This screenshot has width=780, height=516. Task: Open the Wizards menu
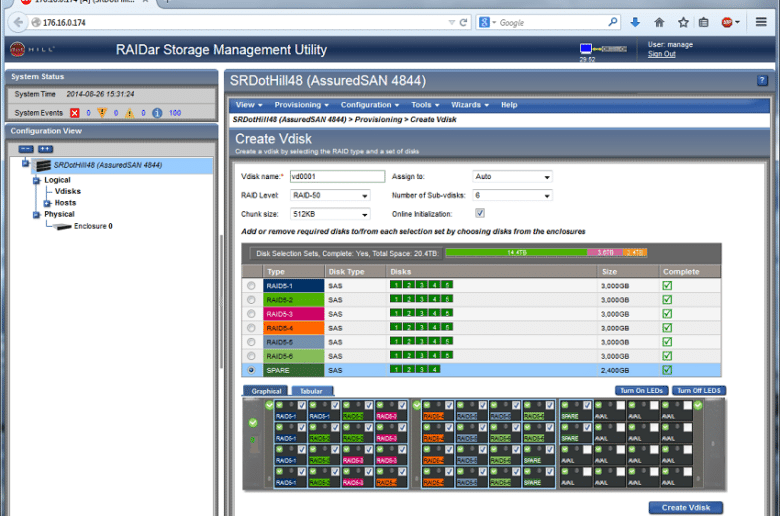tap(470, 105)
